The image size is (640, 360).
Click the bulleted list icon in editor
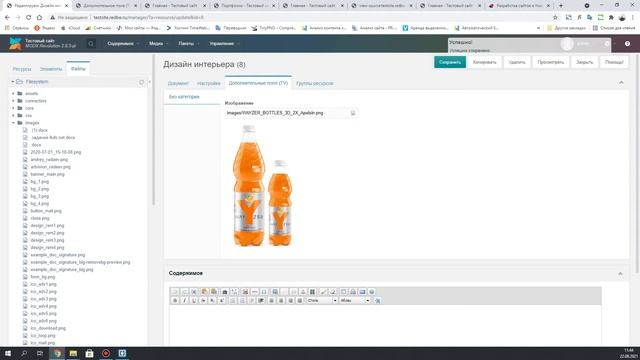(x=233, y=300)
